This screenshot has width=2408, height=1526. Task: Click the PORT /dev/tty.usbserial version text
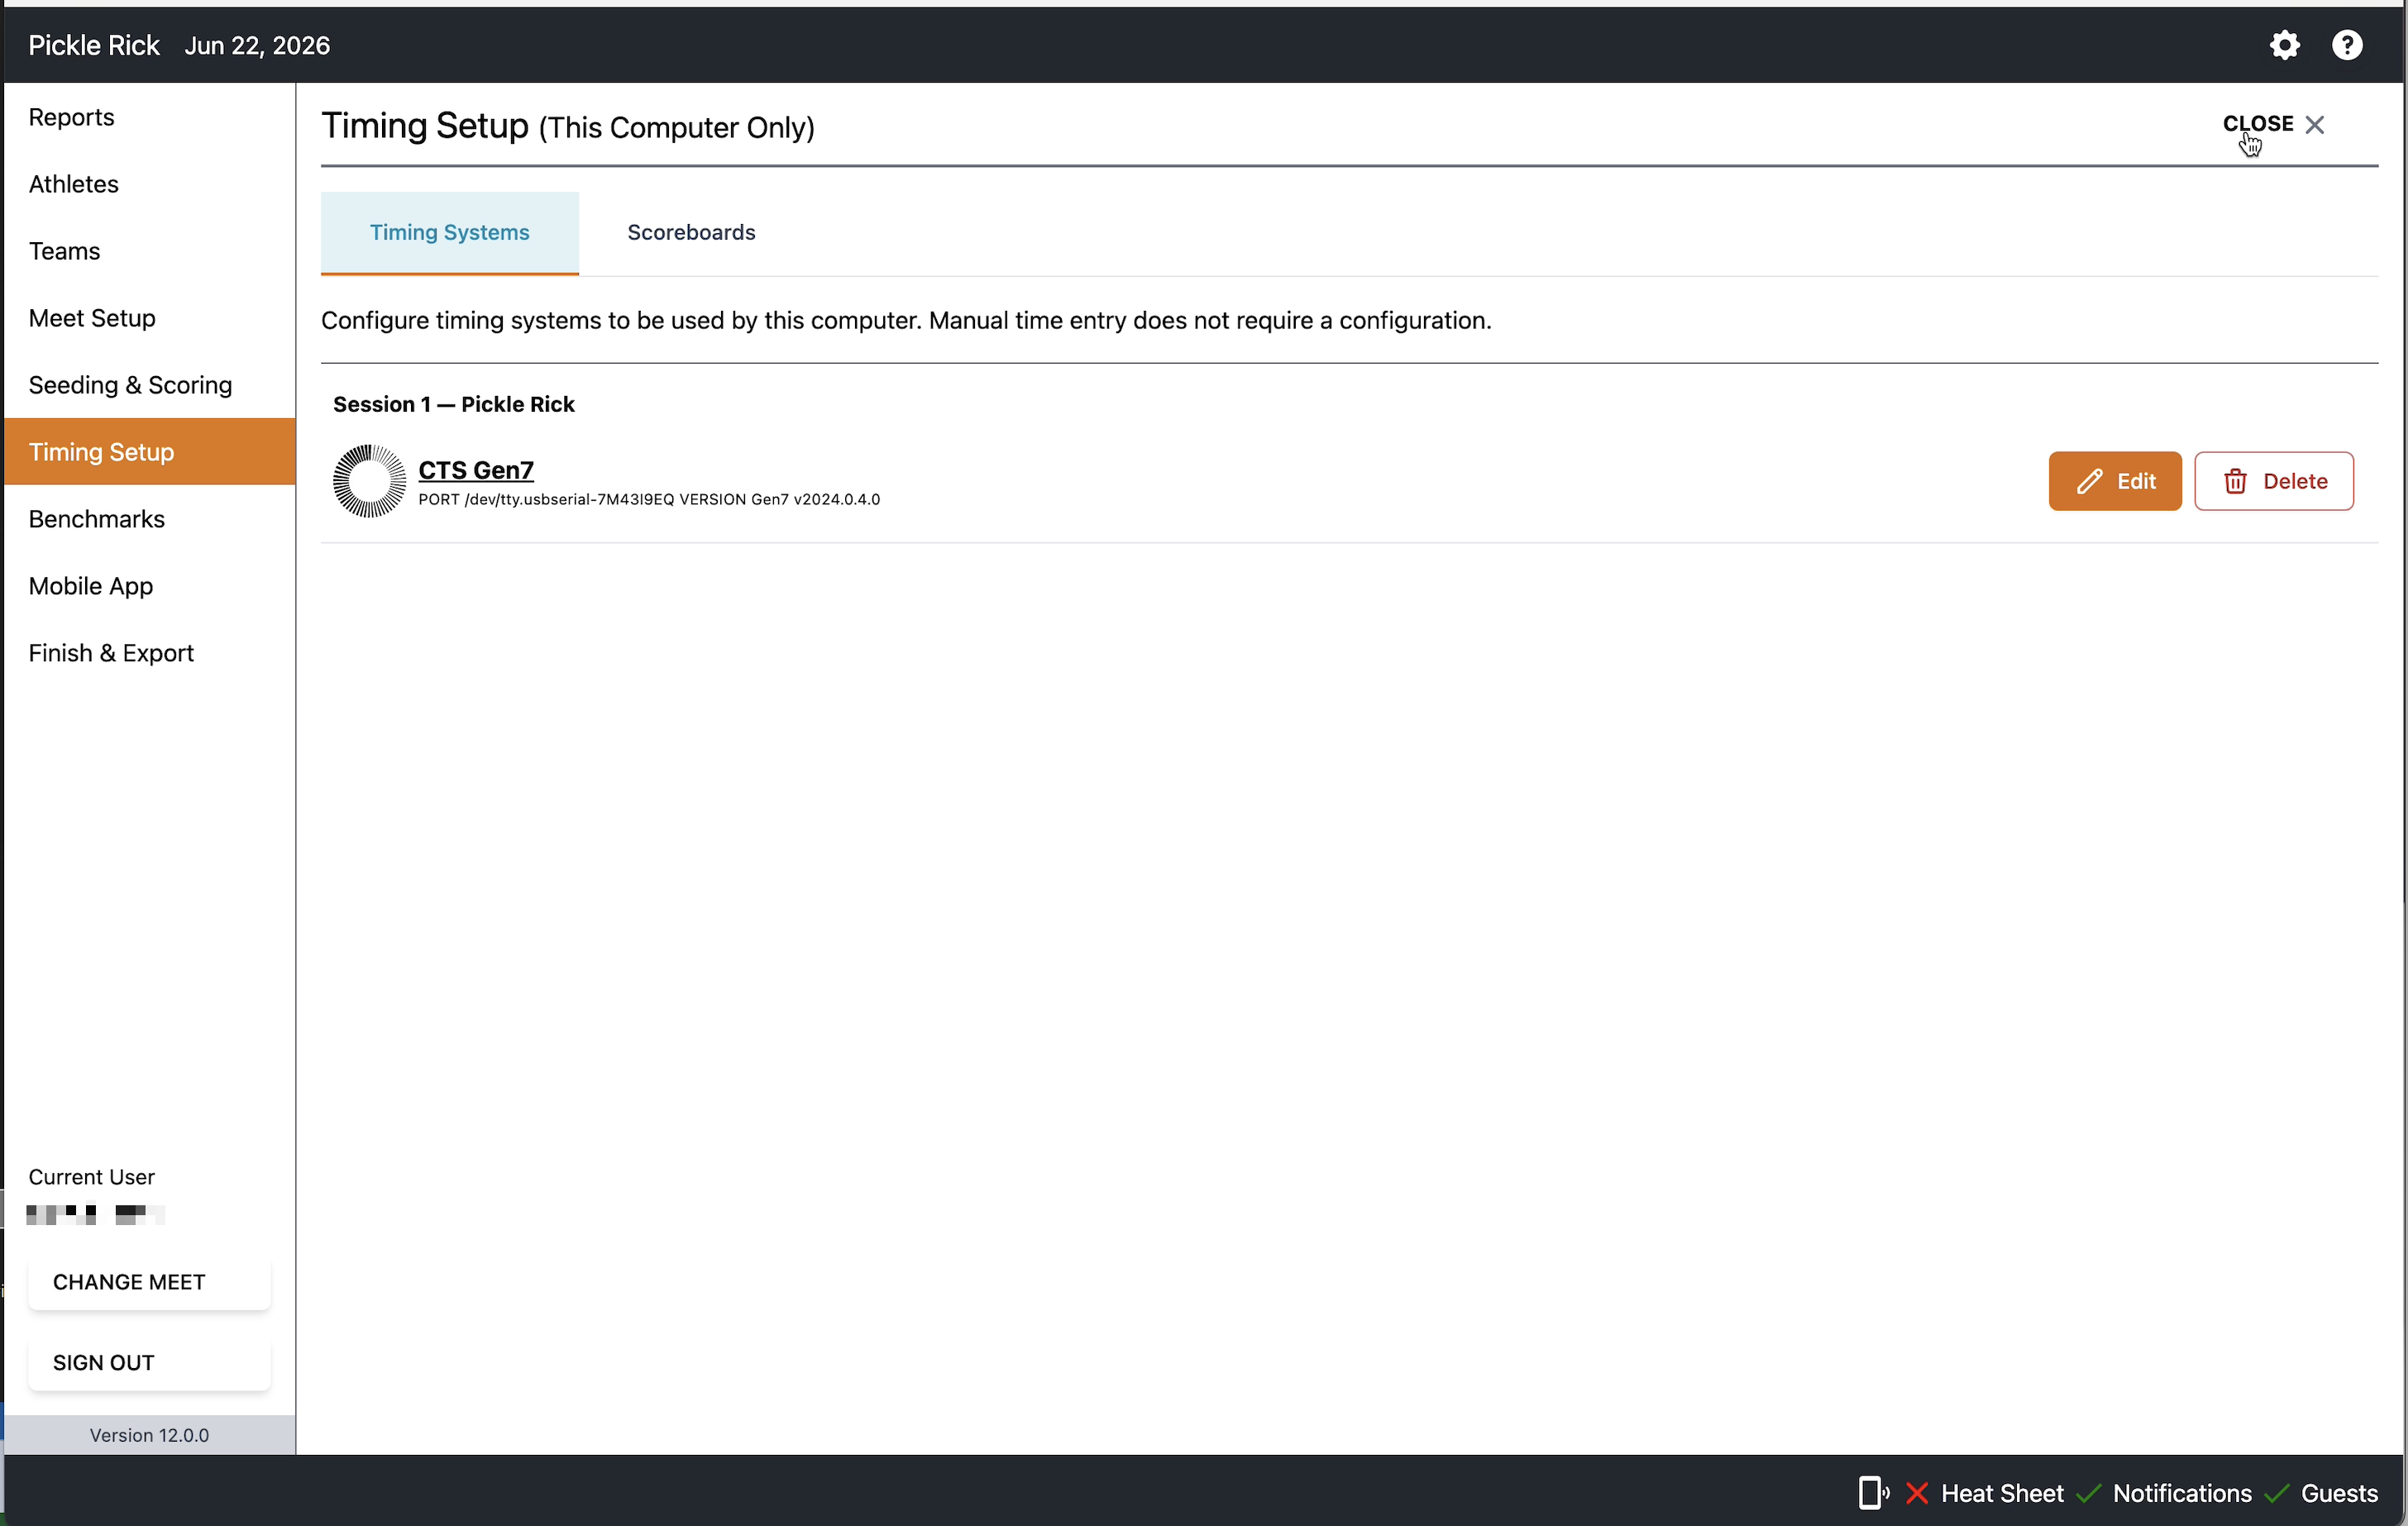click(649, 500)
